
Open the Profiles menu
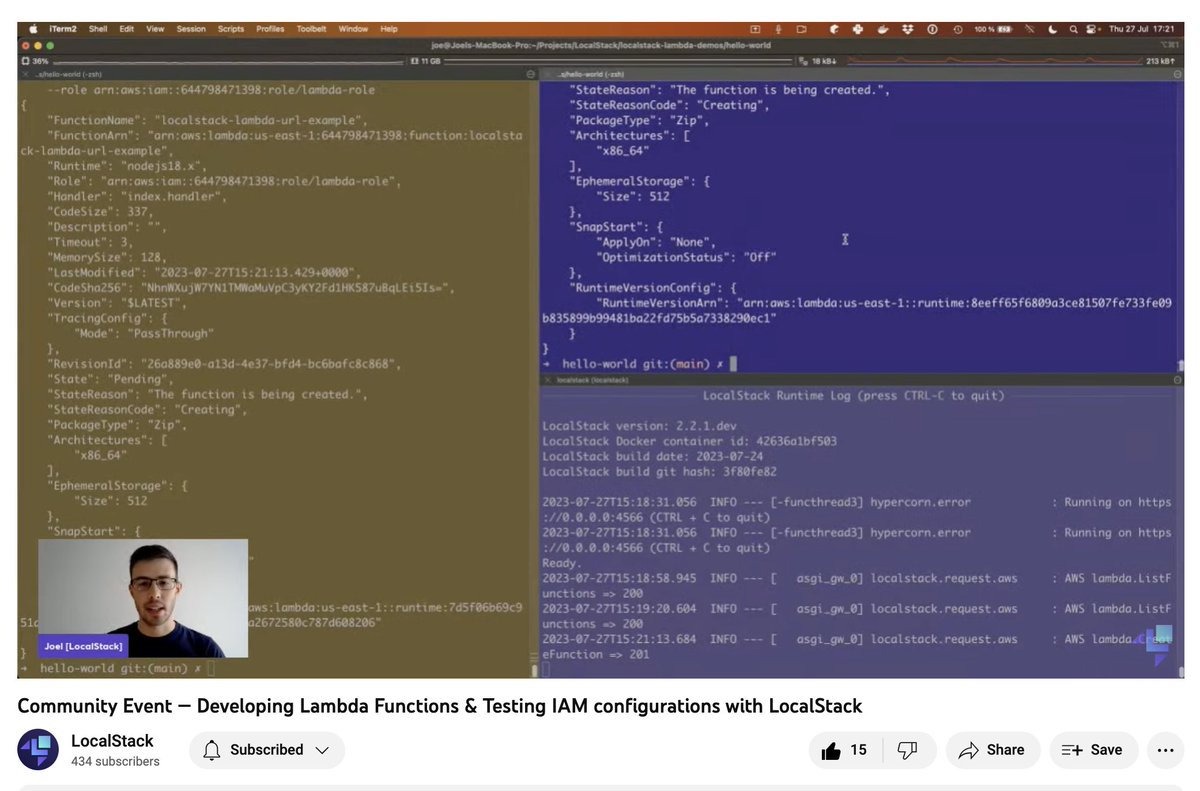(x=270, y=29)
